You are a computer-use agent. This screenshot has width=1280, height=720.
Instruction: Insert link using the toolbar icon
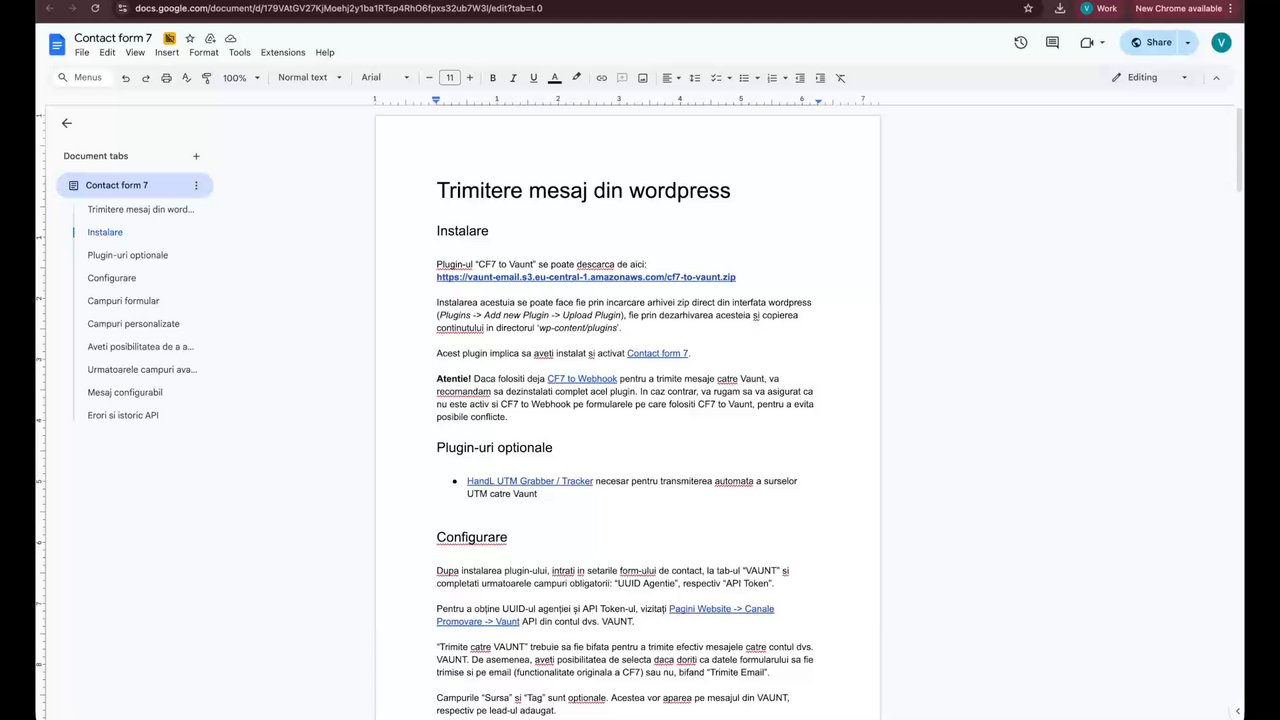click(x=601, y=78)
